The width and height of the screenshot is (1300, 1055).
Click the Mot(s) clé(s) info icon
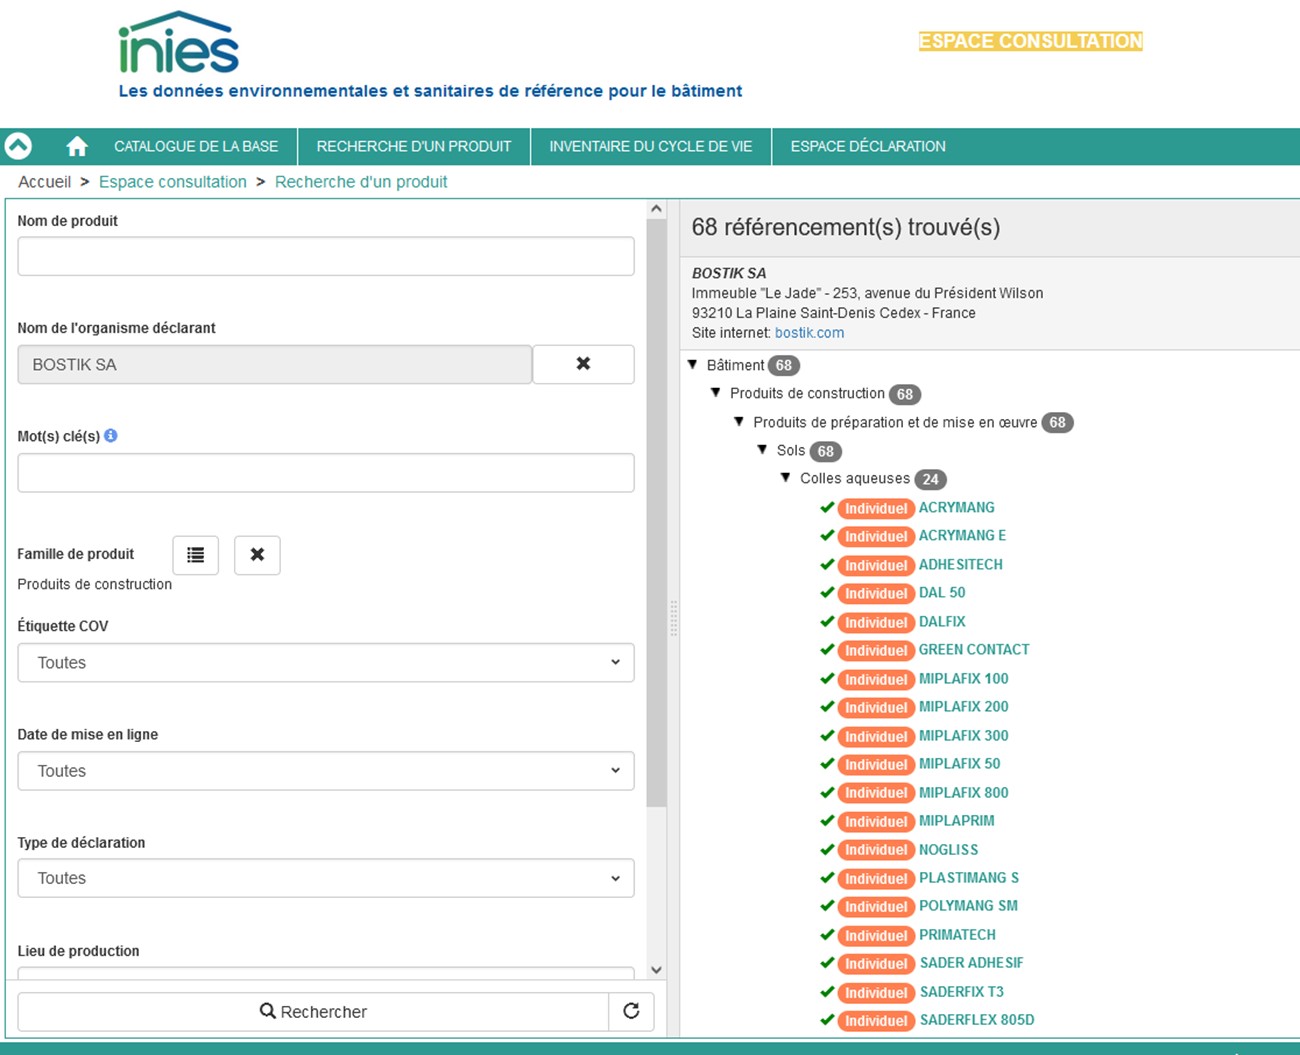111,436
